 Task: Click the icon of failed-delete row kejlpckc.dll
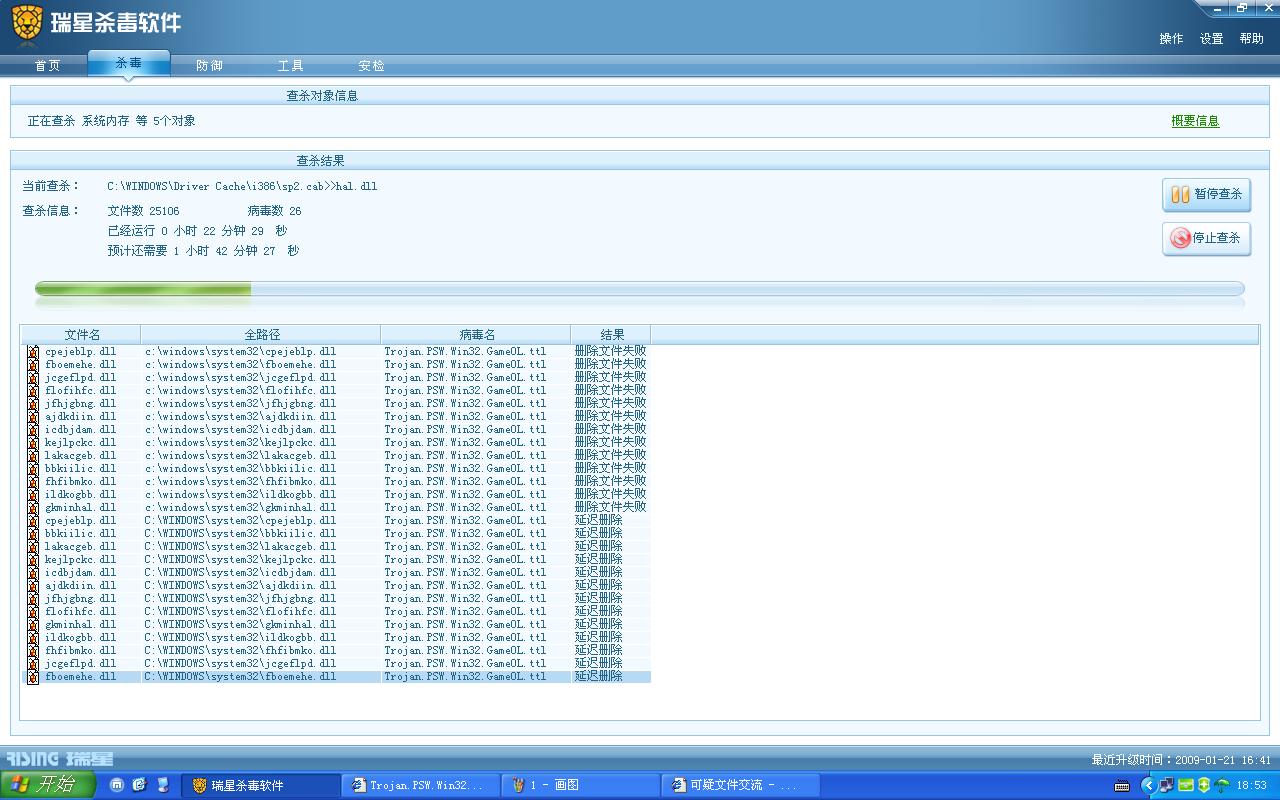[x=33, y=443]
